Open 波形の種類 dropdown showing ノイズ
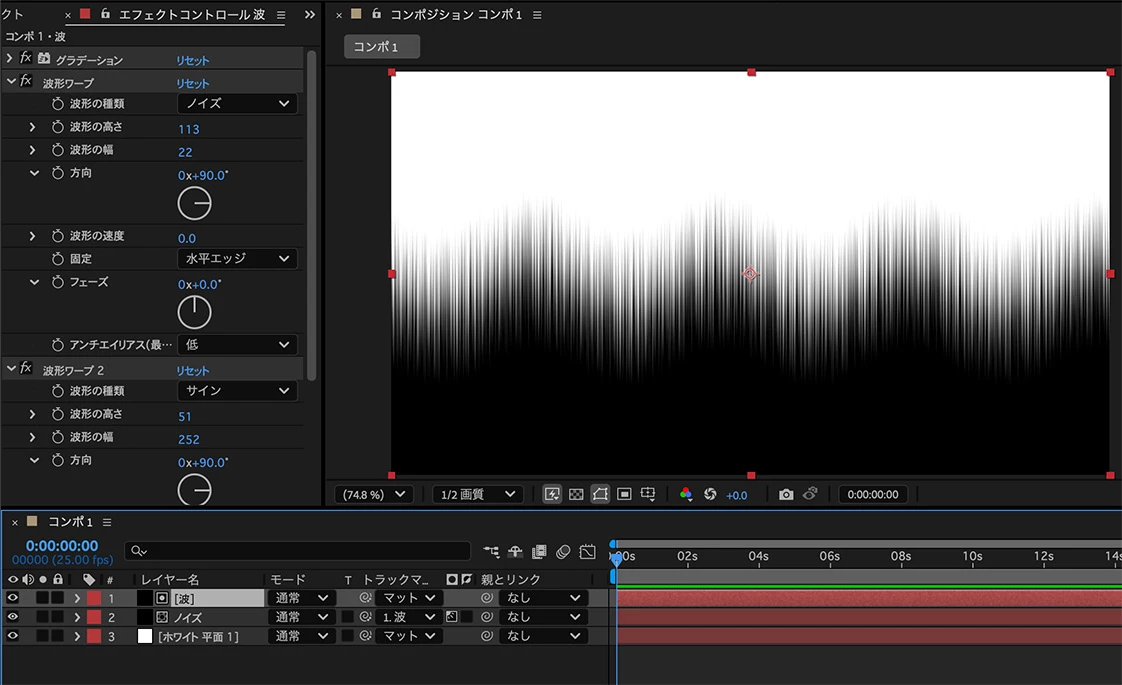 (x=237, y=104)
